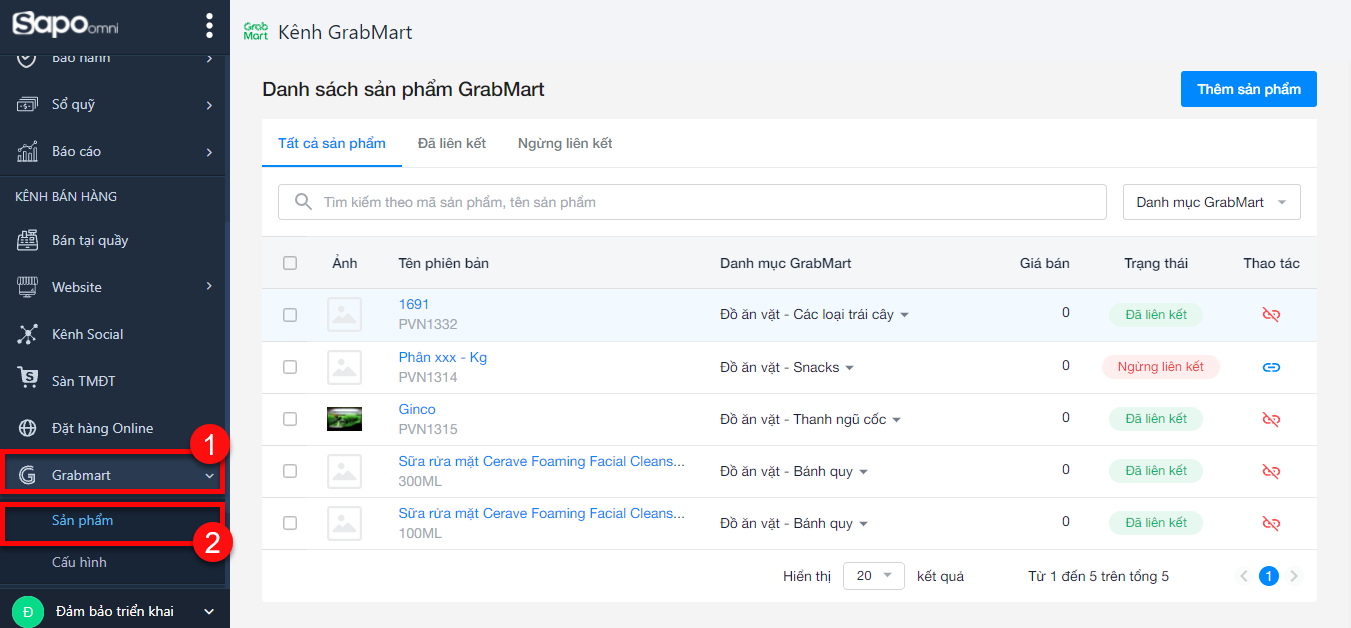The width and height of the screenshot is (1351, 628).
Task: Expand the Báo cáo menu chevron
Action: coord(210,152)
